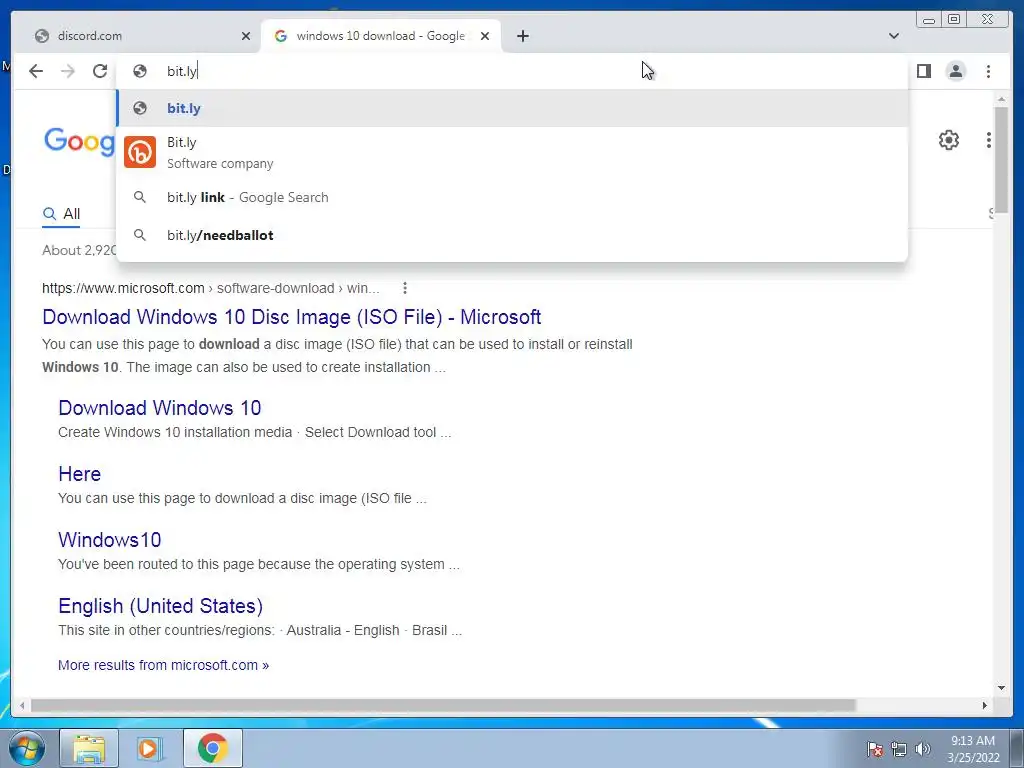Select the All search results tab

click(x=61, y=214)
